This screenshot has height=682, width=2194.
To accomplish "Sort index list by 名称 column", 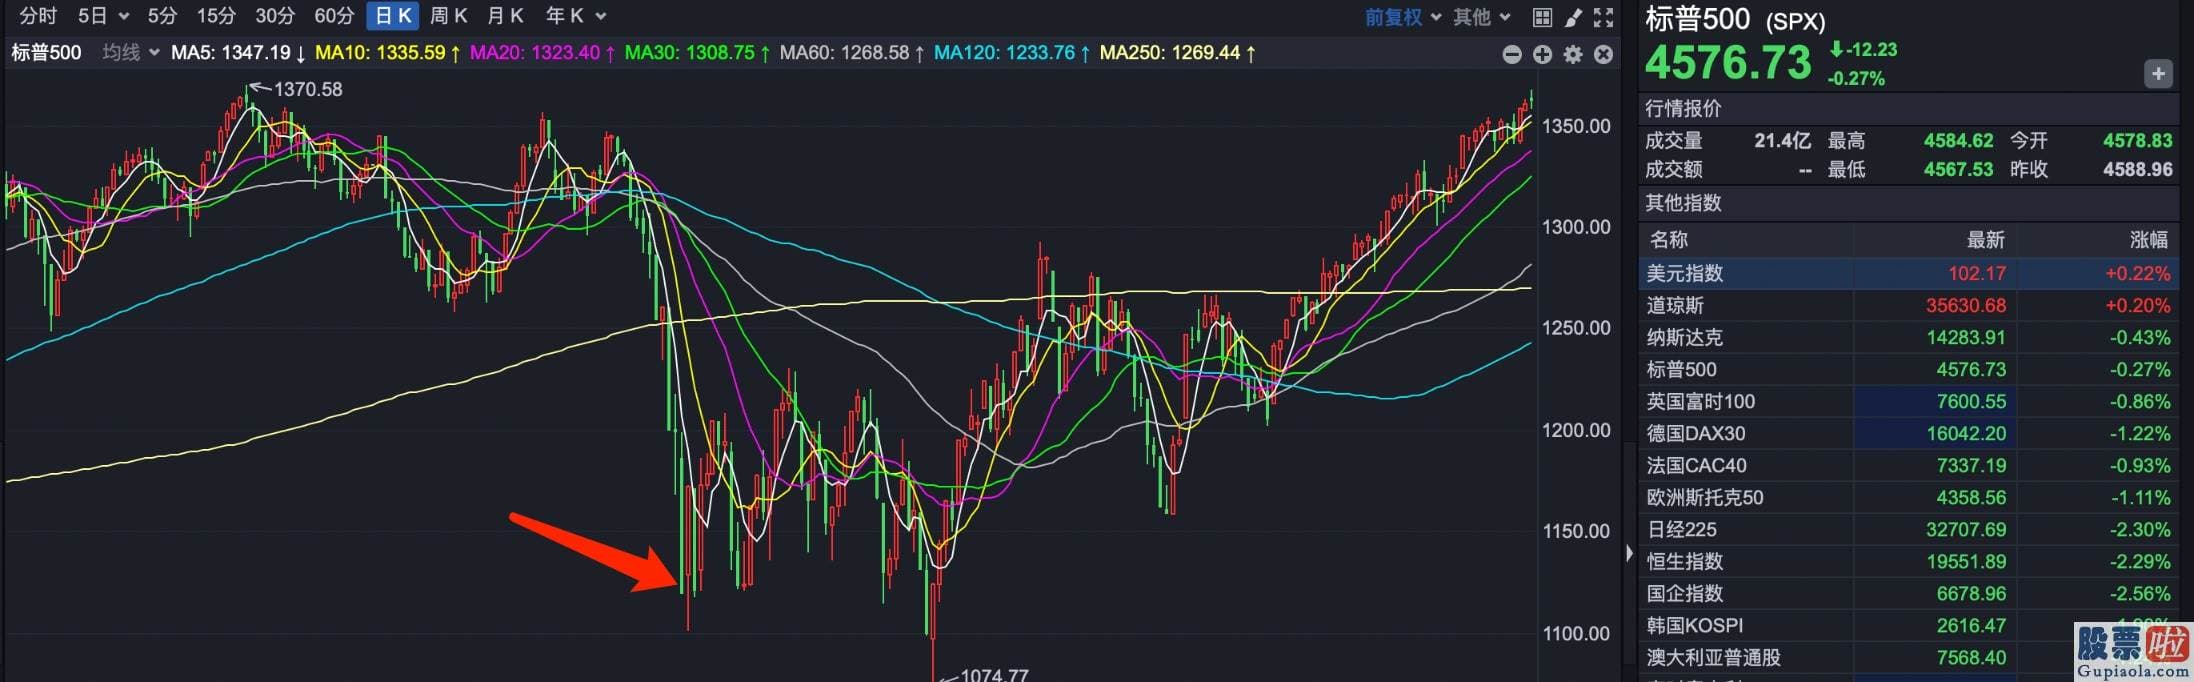I will click(x=1669, y=240).
